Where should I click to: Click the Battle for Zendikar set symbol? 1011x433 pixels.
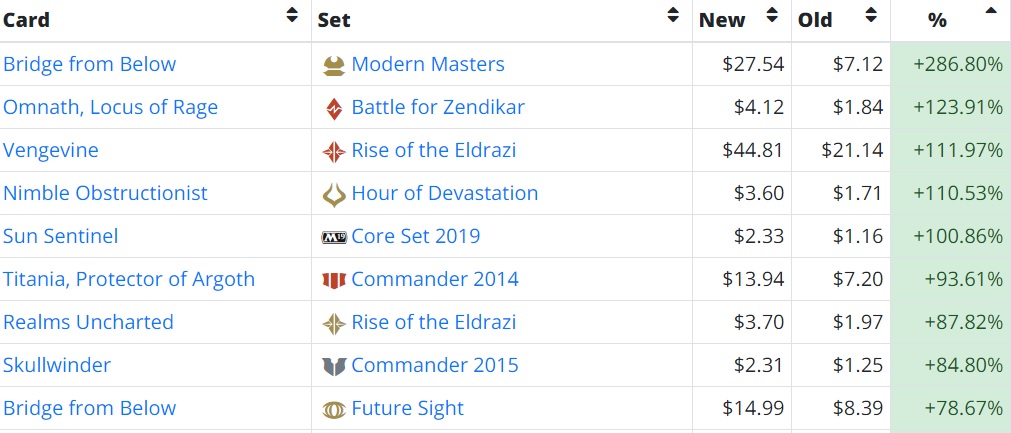(x=334, y=109)
